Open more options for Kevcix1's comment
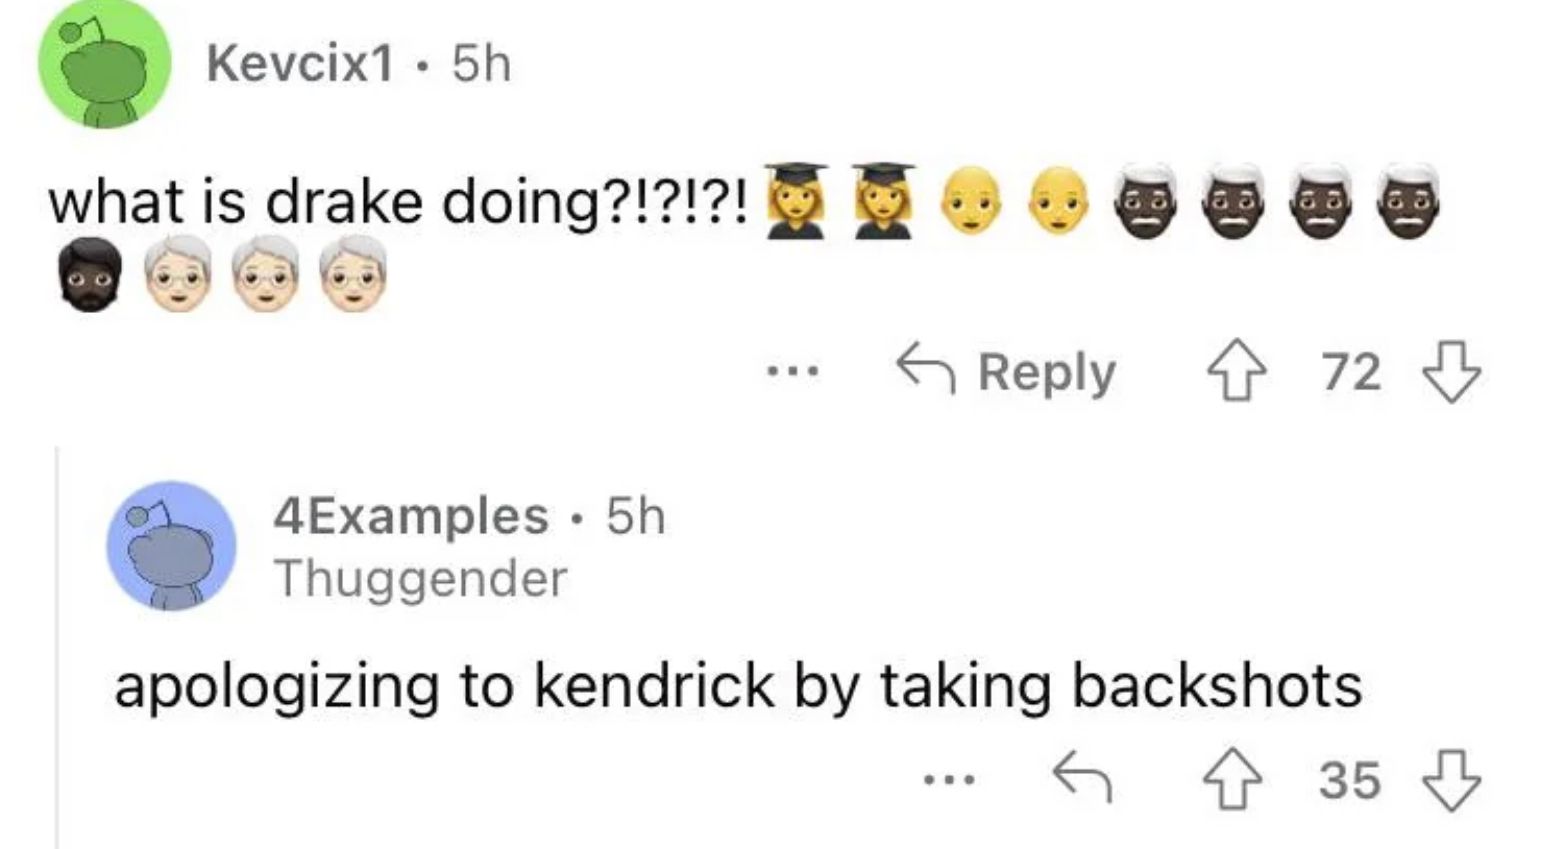This screenshot has height=849, width=1541. [793, 373]
